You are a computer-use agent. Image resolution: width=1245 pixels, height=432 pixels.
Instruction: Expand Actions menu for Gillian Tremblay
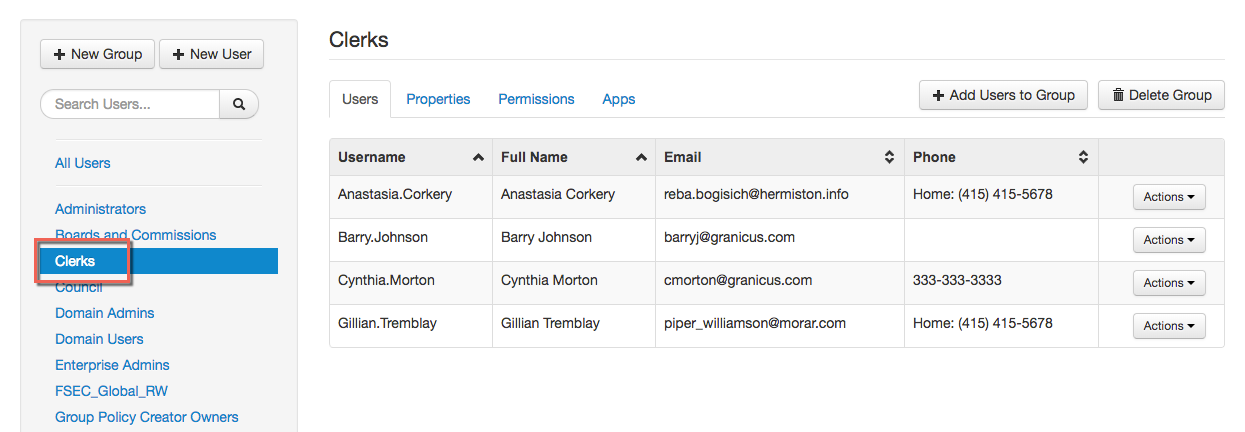point(1168,326)
